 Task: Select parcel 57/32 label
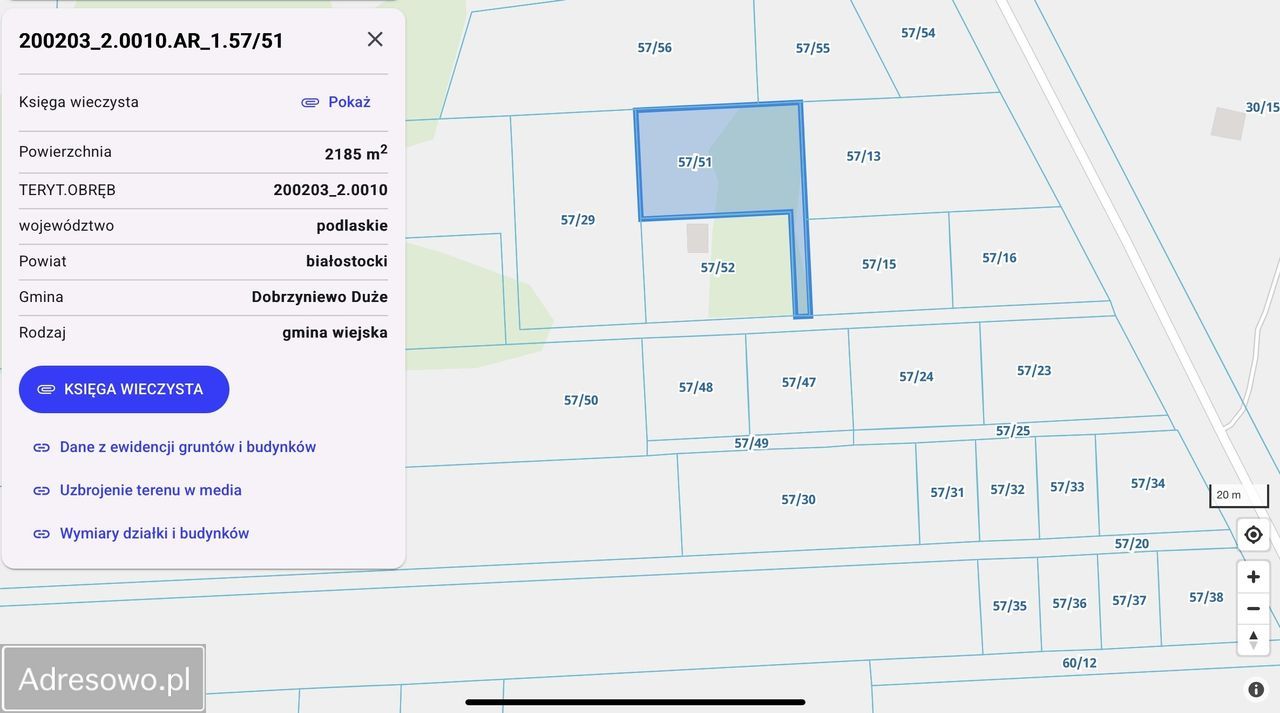pyautogui.click(x=1007, y=489)
